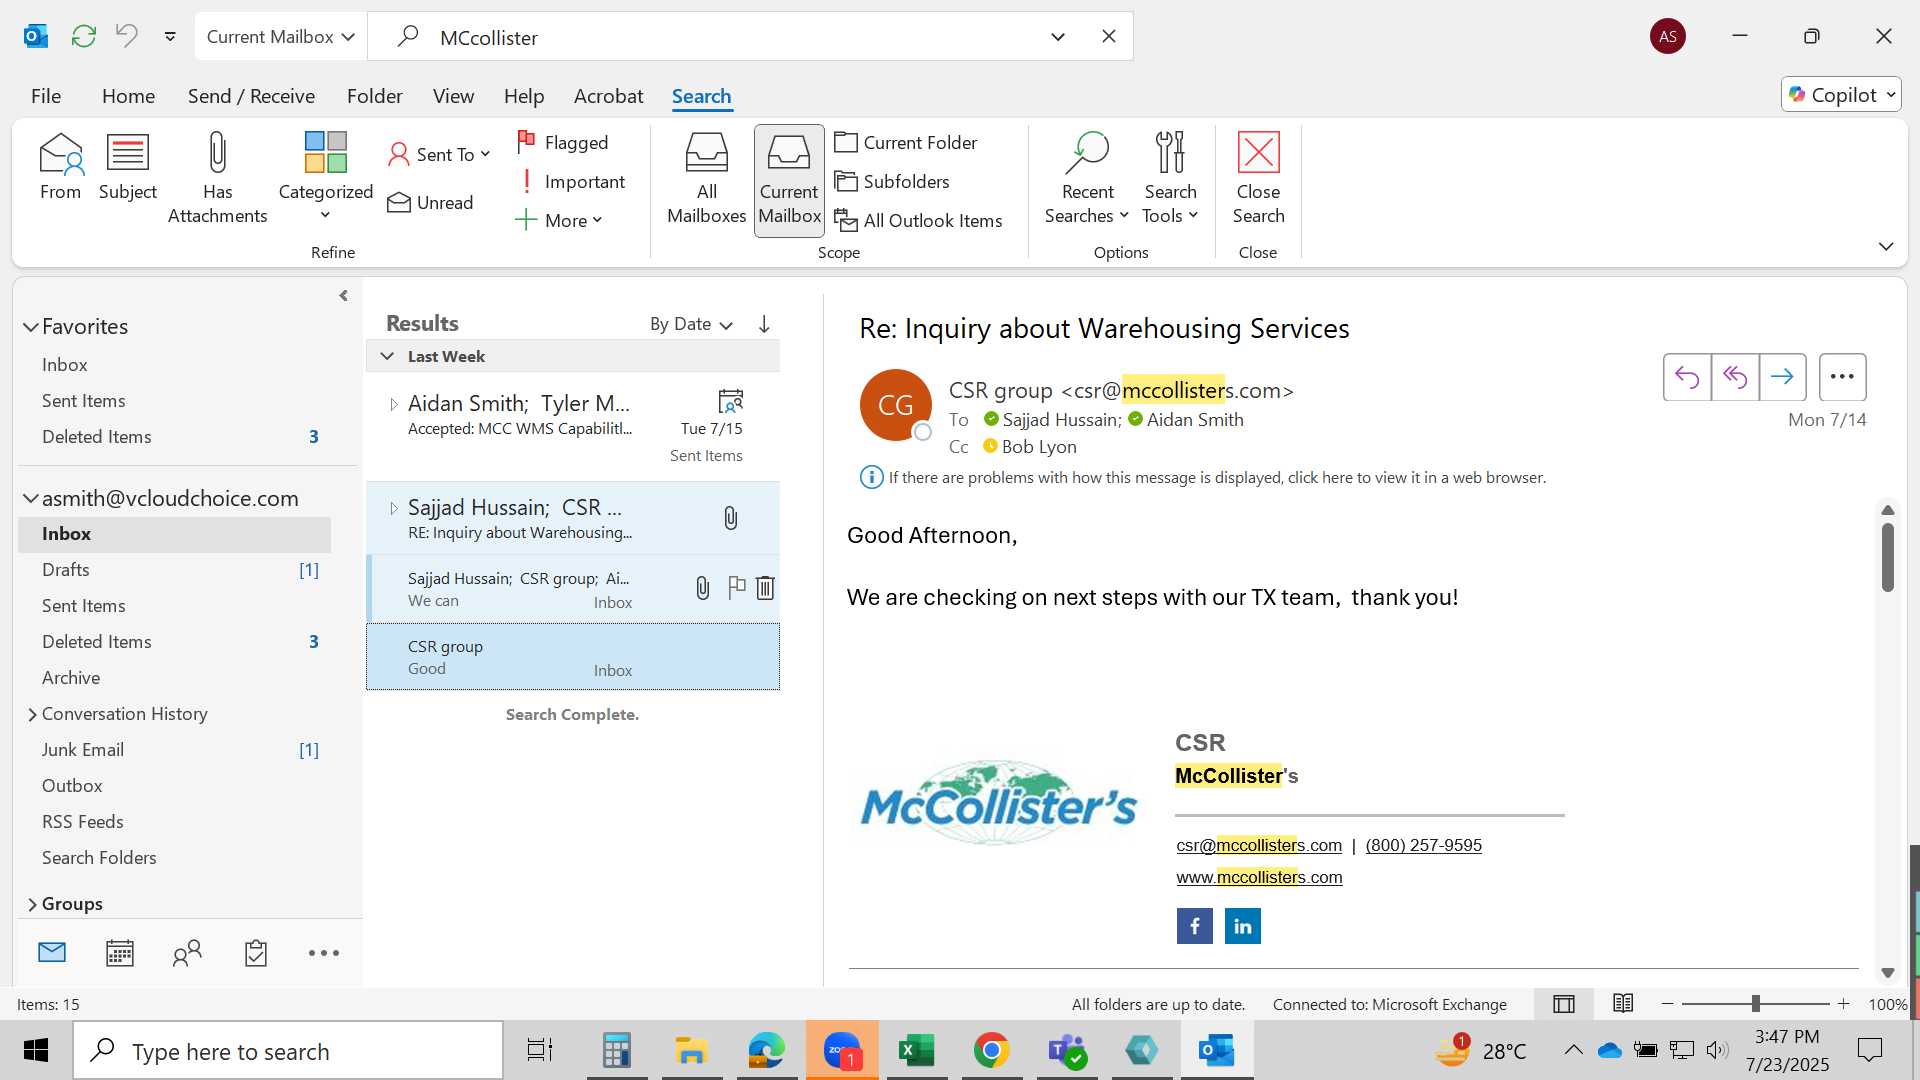The image size is (1920, 1080).
Task: Open the File tab
Action: (46, 96)
